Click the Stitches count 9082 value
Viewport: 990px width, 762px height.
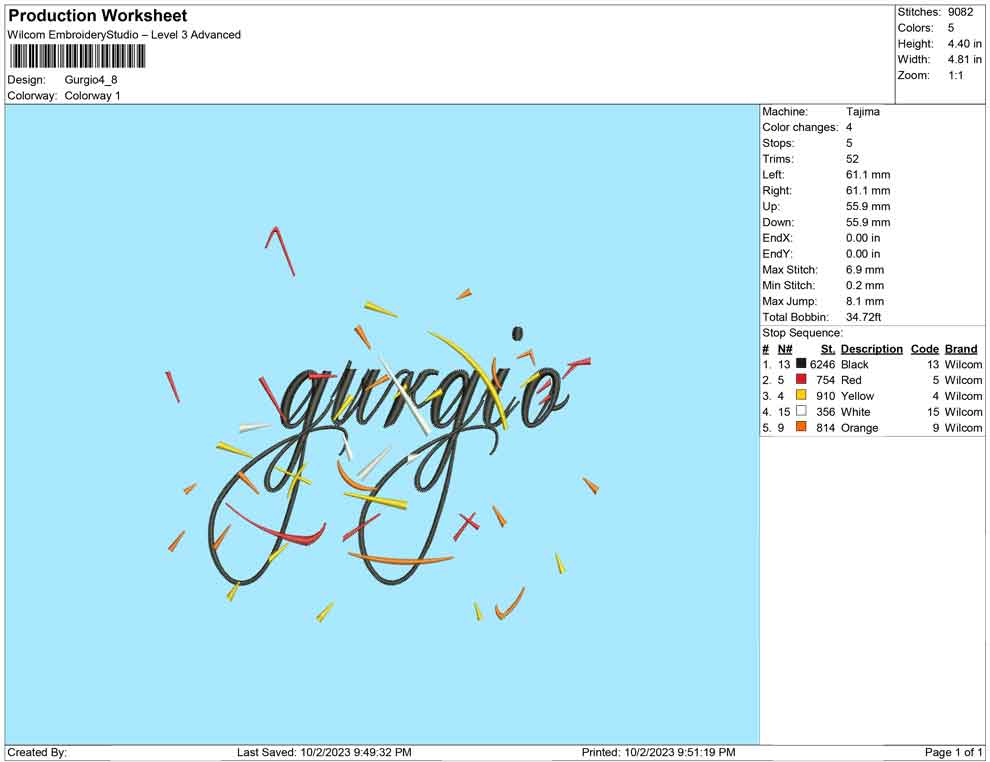tap(961, 11)
